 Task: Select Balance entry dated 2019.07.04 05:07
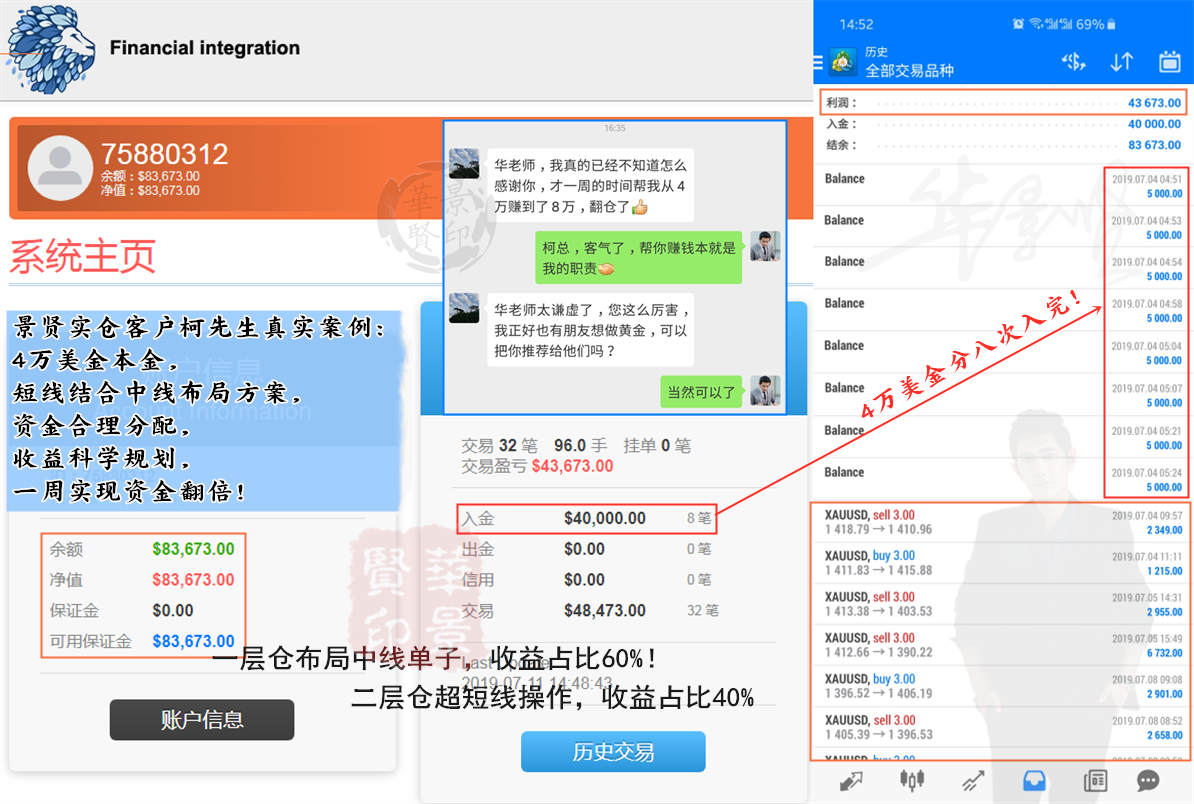pos(1003,394)
